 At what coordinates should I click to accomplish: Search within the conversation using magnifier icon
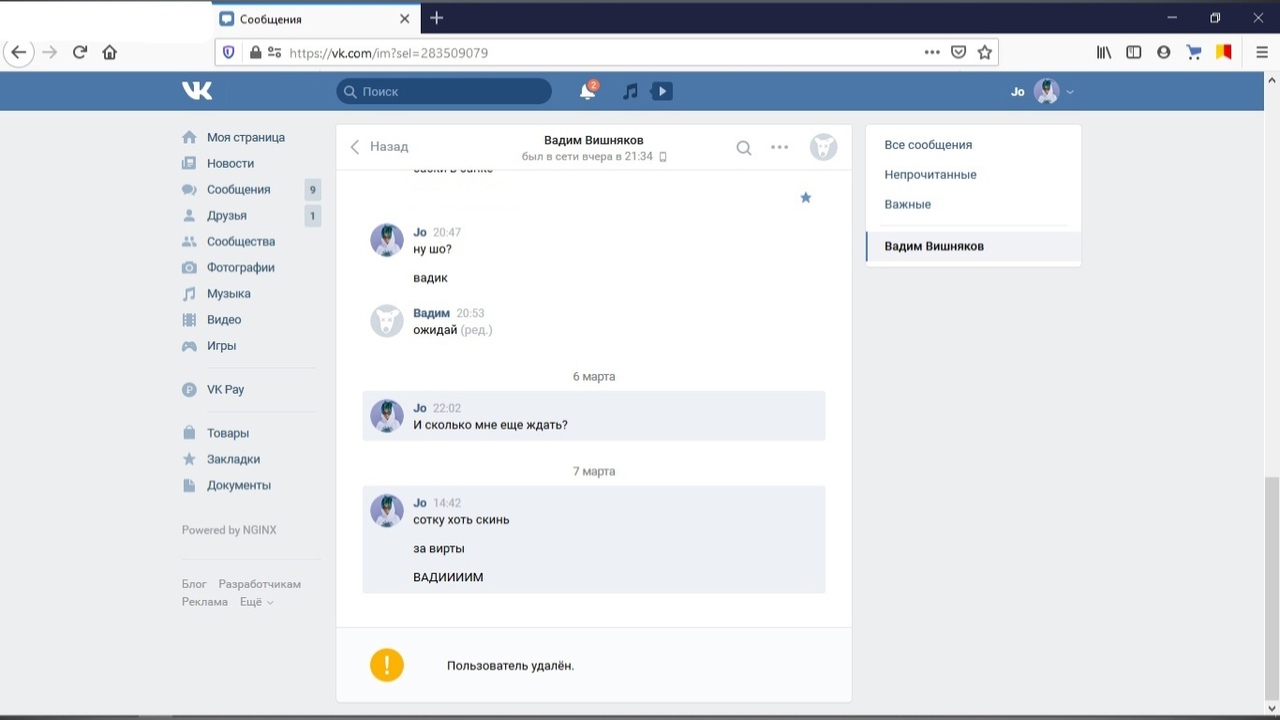coord(744,148)
